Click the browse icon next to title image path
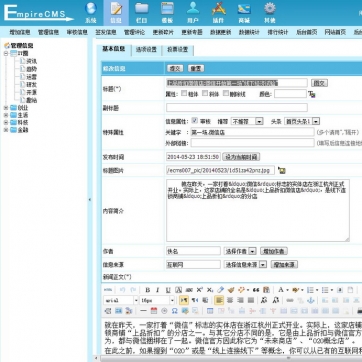The image size is (362, 362). click(281, 170)
